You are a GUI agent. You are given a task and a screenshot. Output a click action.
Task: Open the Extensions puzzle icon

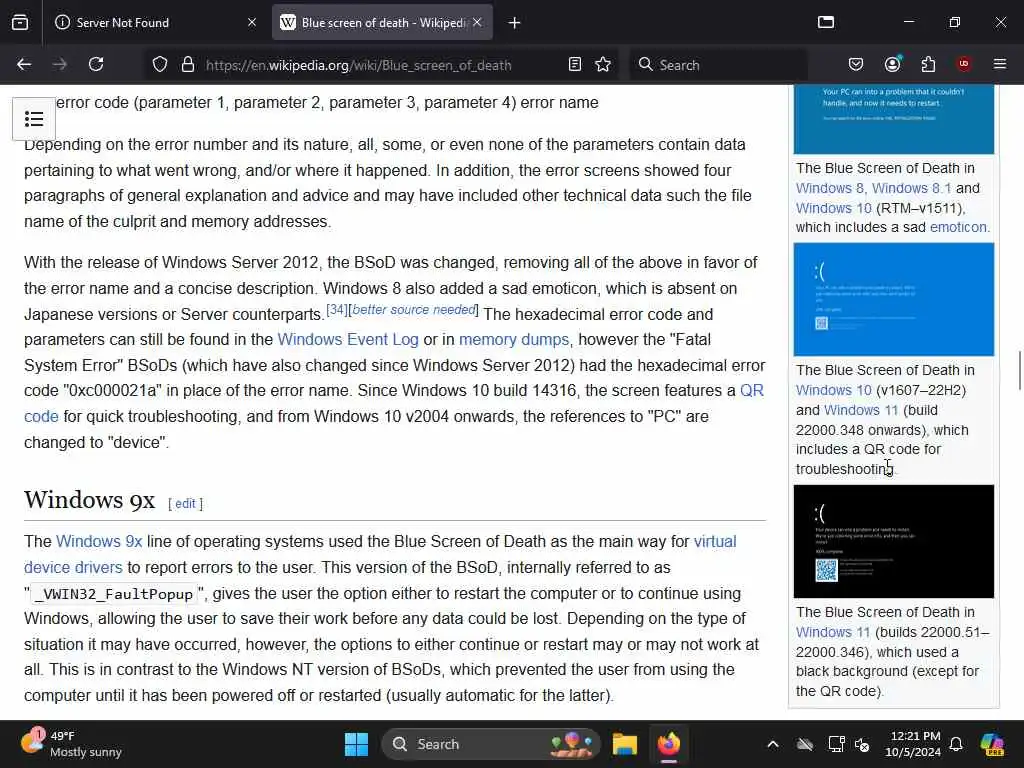928,65
